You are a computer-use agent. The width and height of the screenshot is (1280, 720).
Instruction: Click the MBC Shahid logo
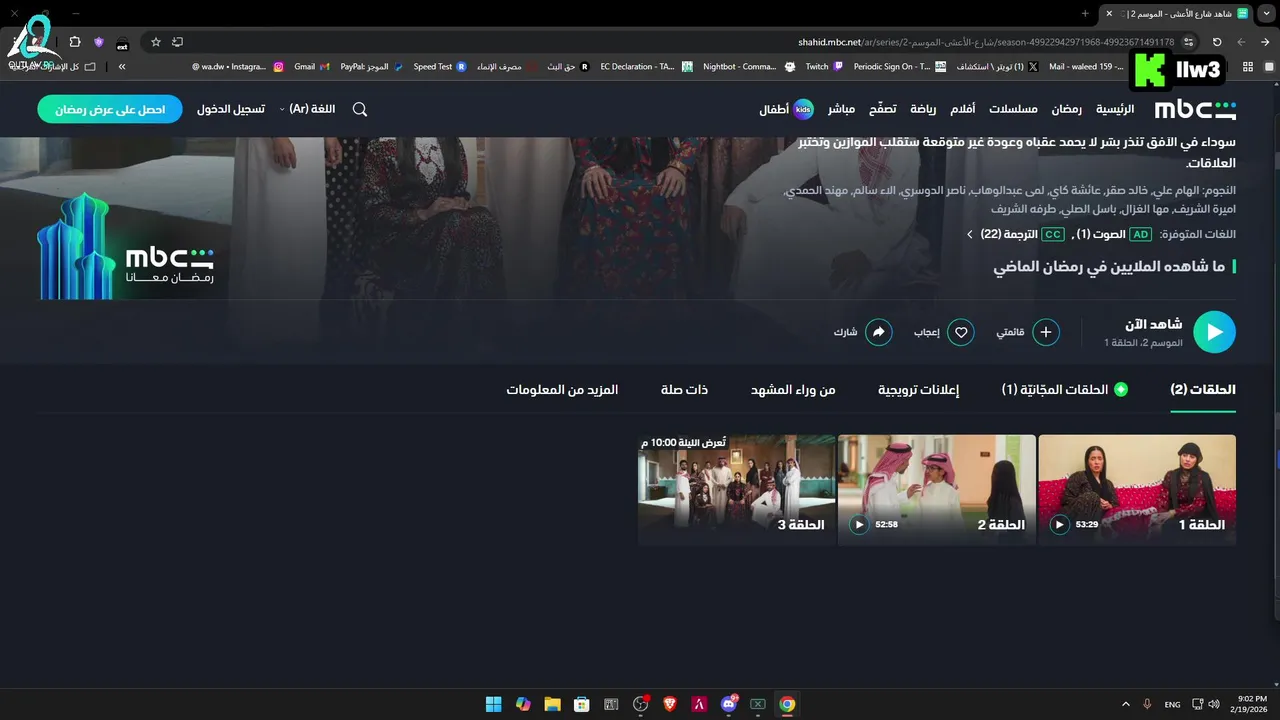[1195, 109]
